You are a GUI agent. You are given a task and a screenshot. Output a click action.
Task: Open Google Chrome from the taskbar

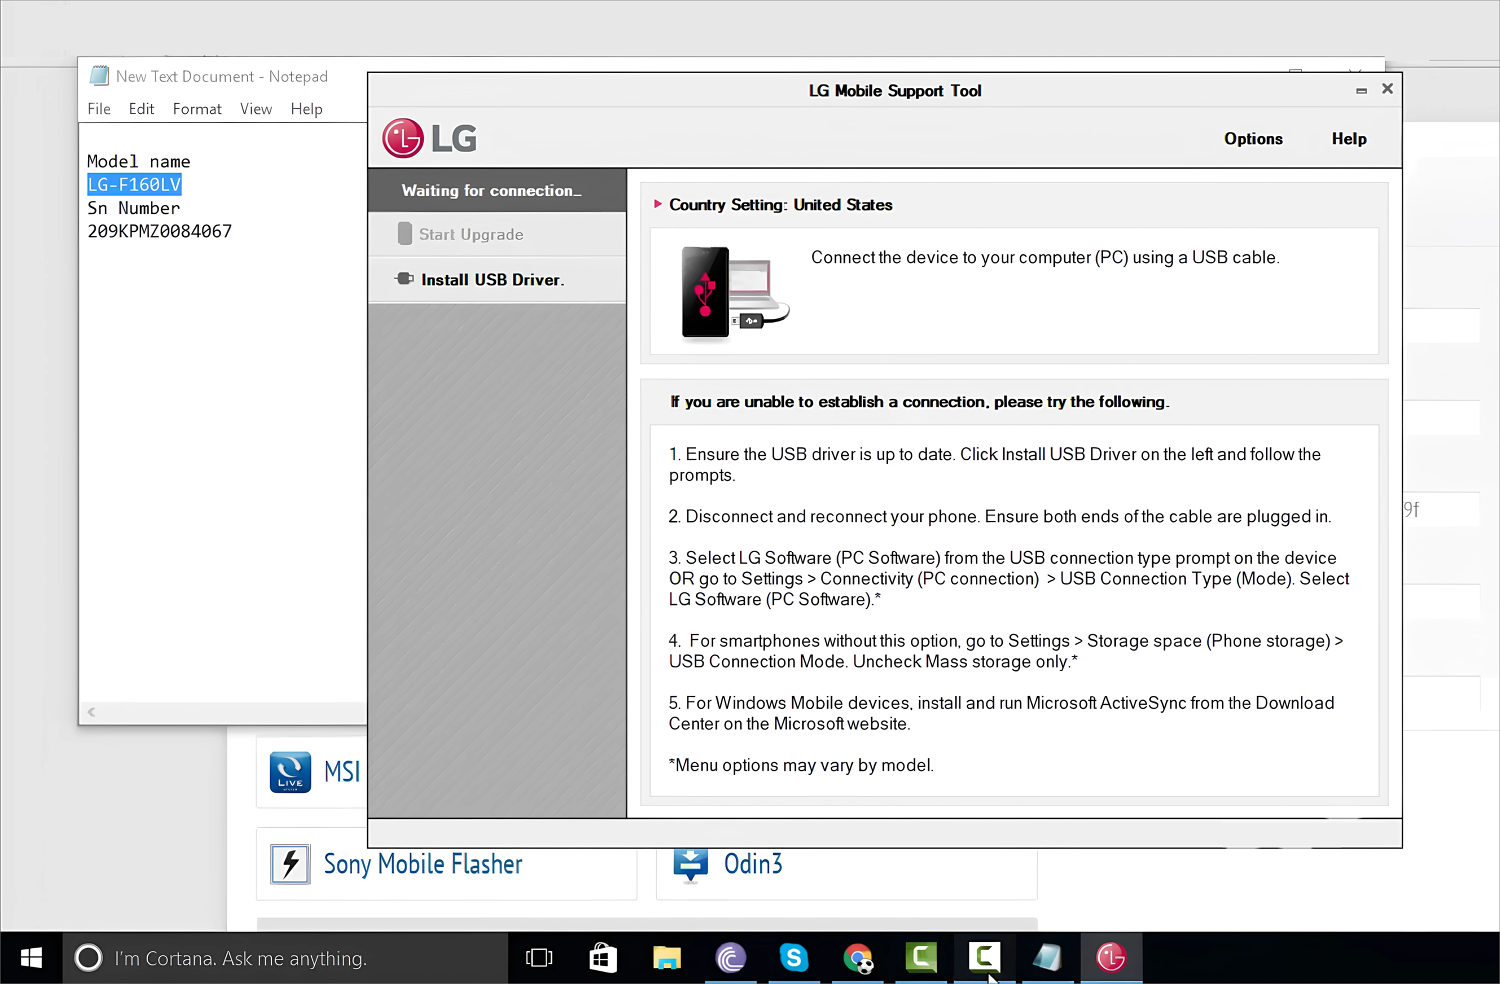pyautogui.click(x=858, y=959)
